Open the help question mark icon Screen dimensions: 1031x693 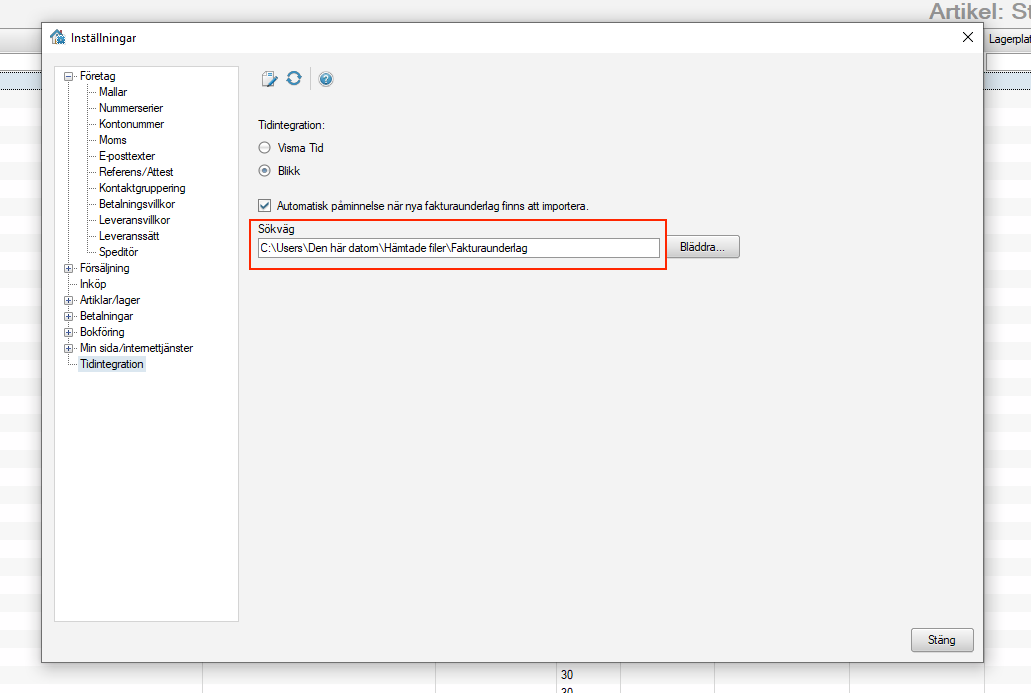coord(325,79)
